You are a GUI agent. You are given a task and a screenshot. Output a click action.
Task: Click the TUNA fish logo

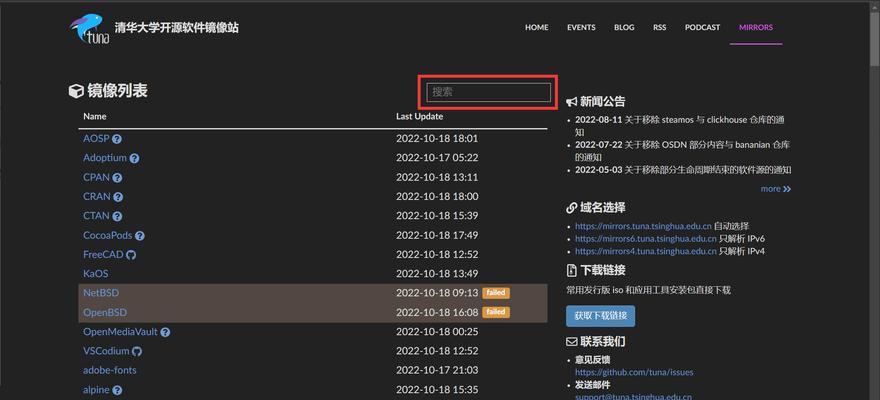(89, 29)
